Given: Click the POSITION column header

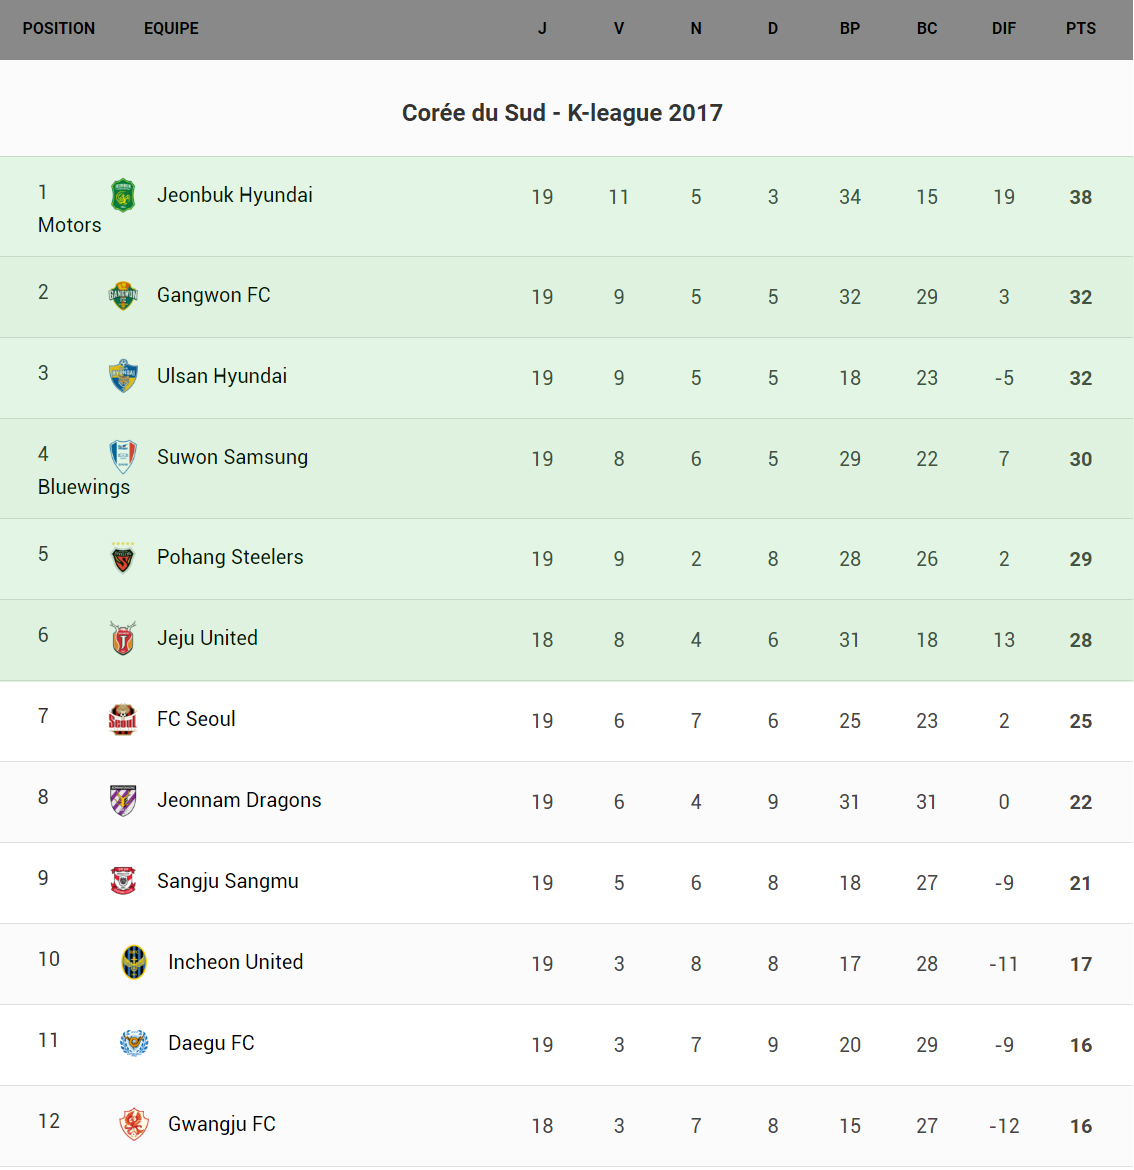Looking at the screenshot, I should pyautogui.click(x=59, y=29).
